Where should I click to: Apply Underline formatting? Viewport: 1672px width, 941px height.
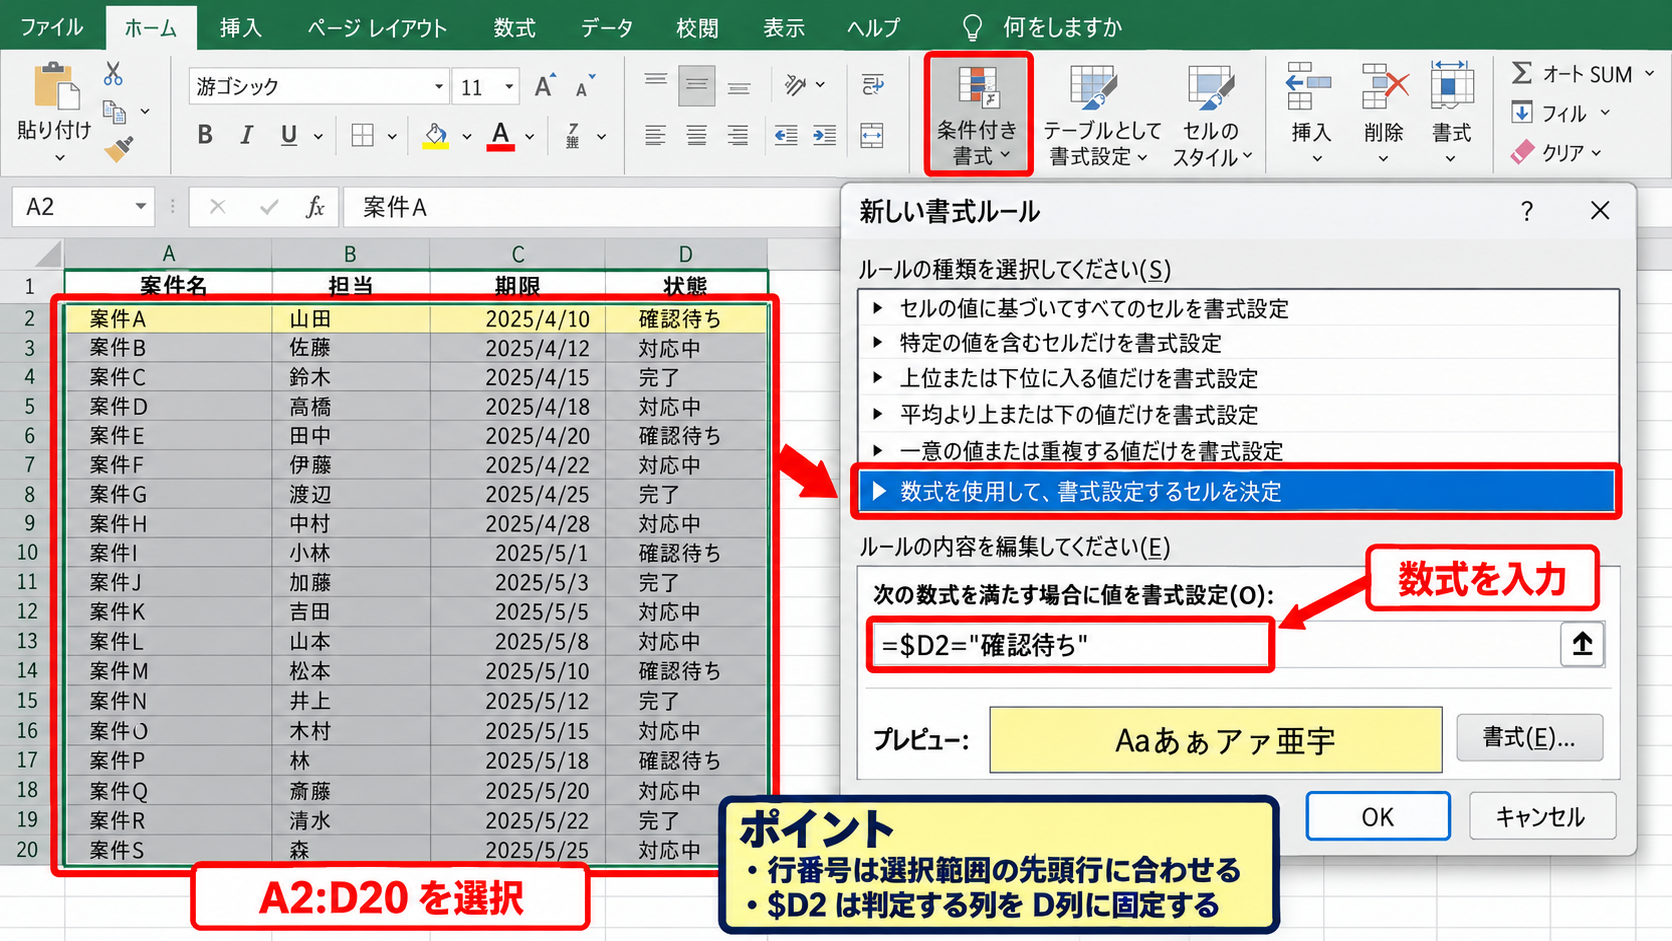click(x=289, y=135)
